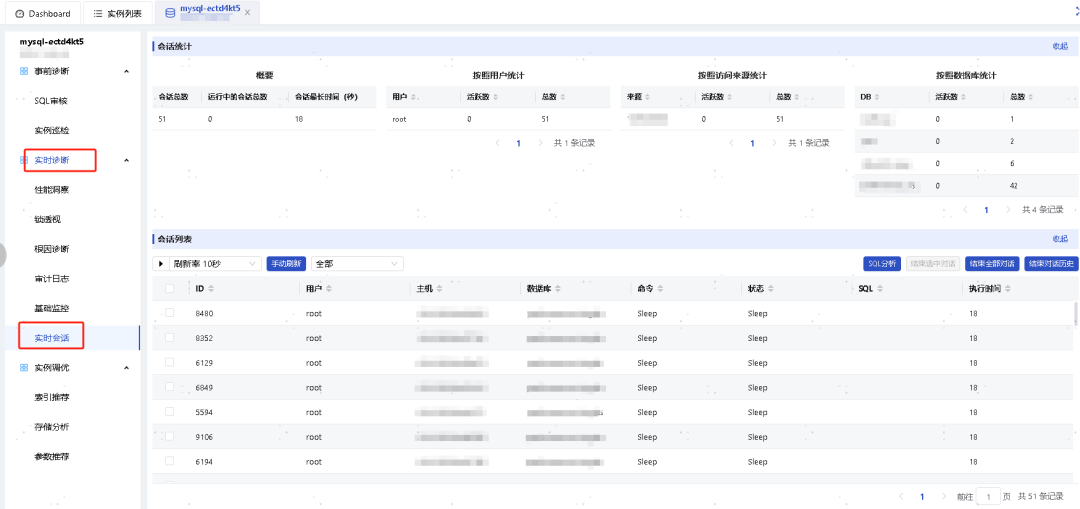Viewport: 1080px width, 509px height.
Task: Sort source statistics by 来源 column
Action: tap(647, 97)
